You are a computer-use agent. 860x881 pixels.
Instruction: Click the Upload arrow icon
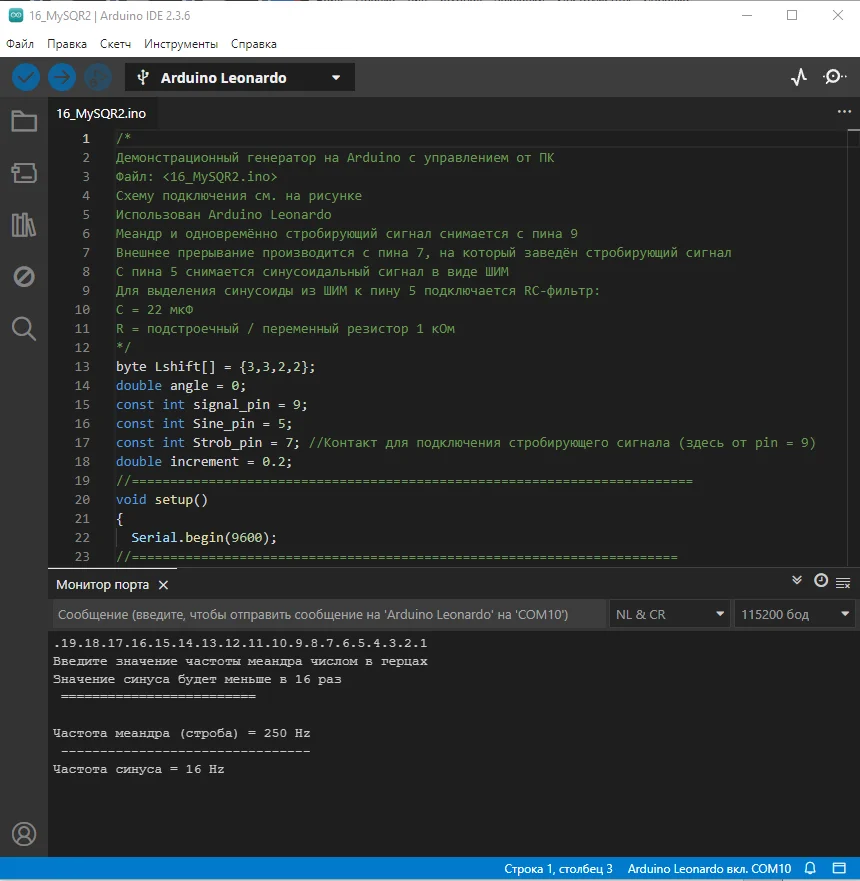(61, 77)
